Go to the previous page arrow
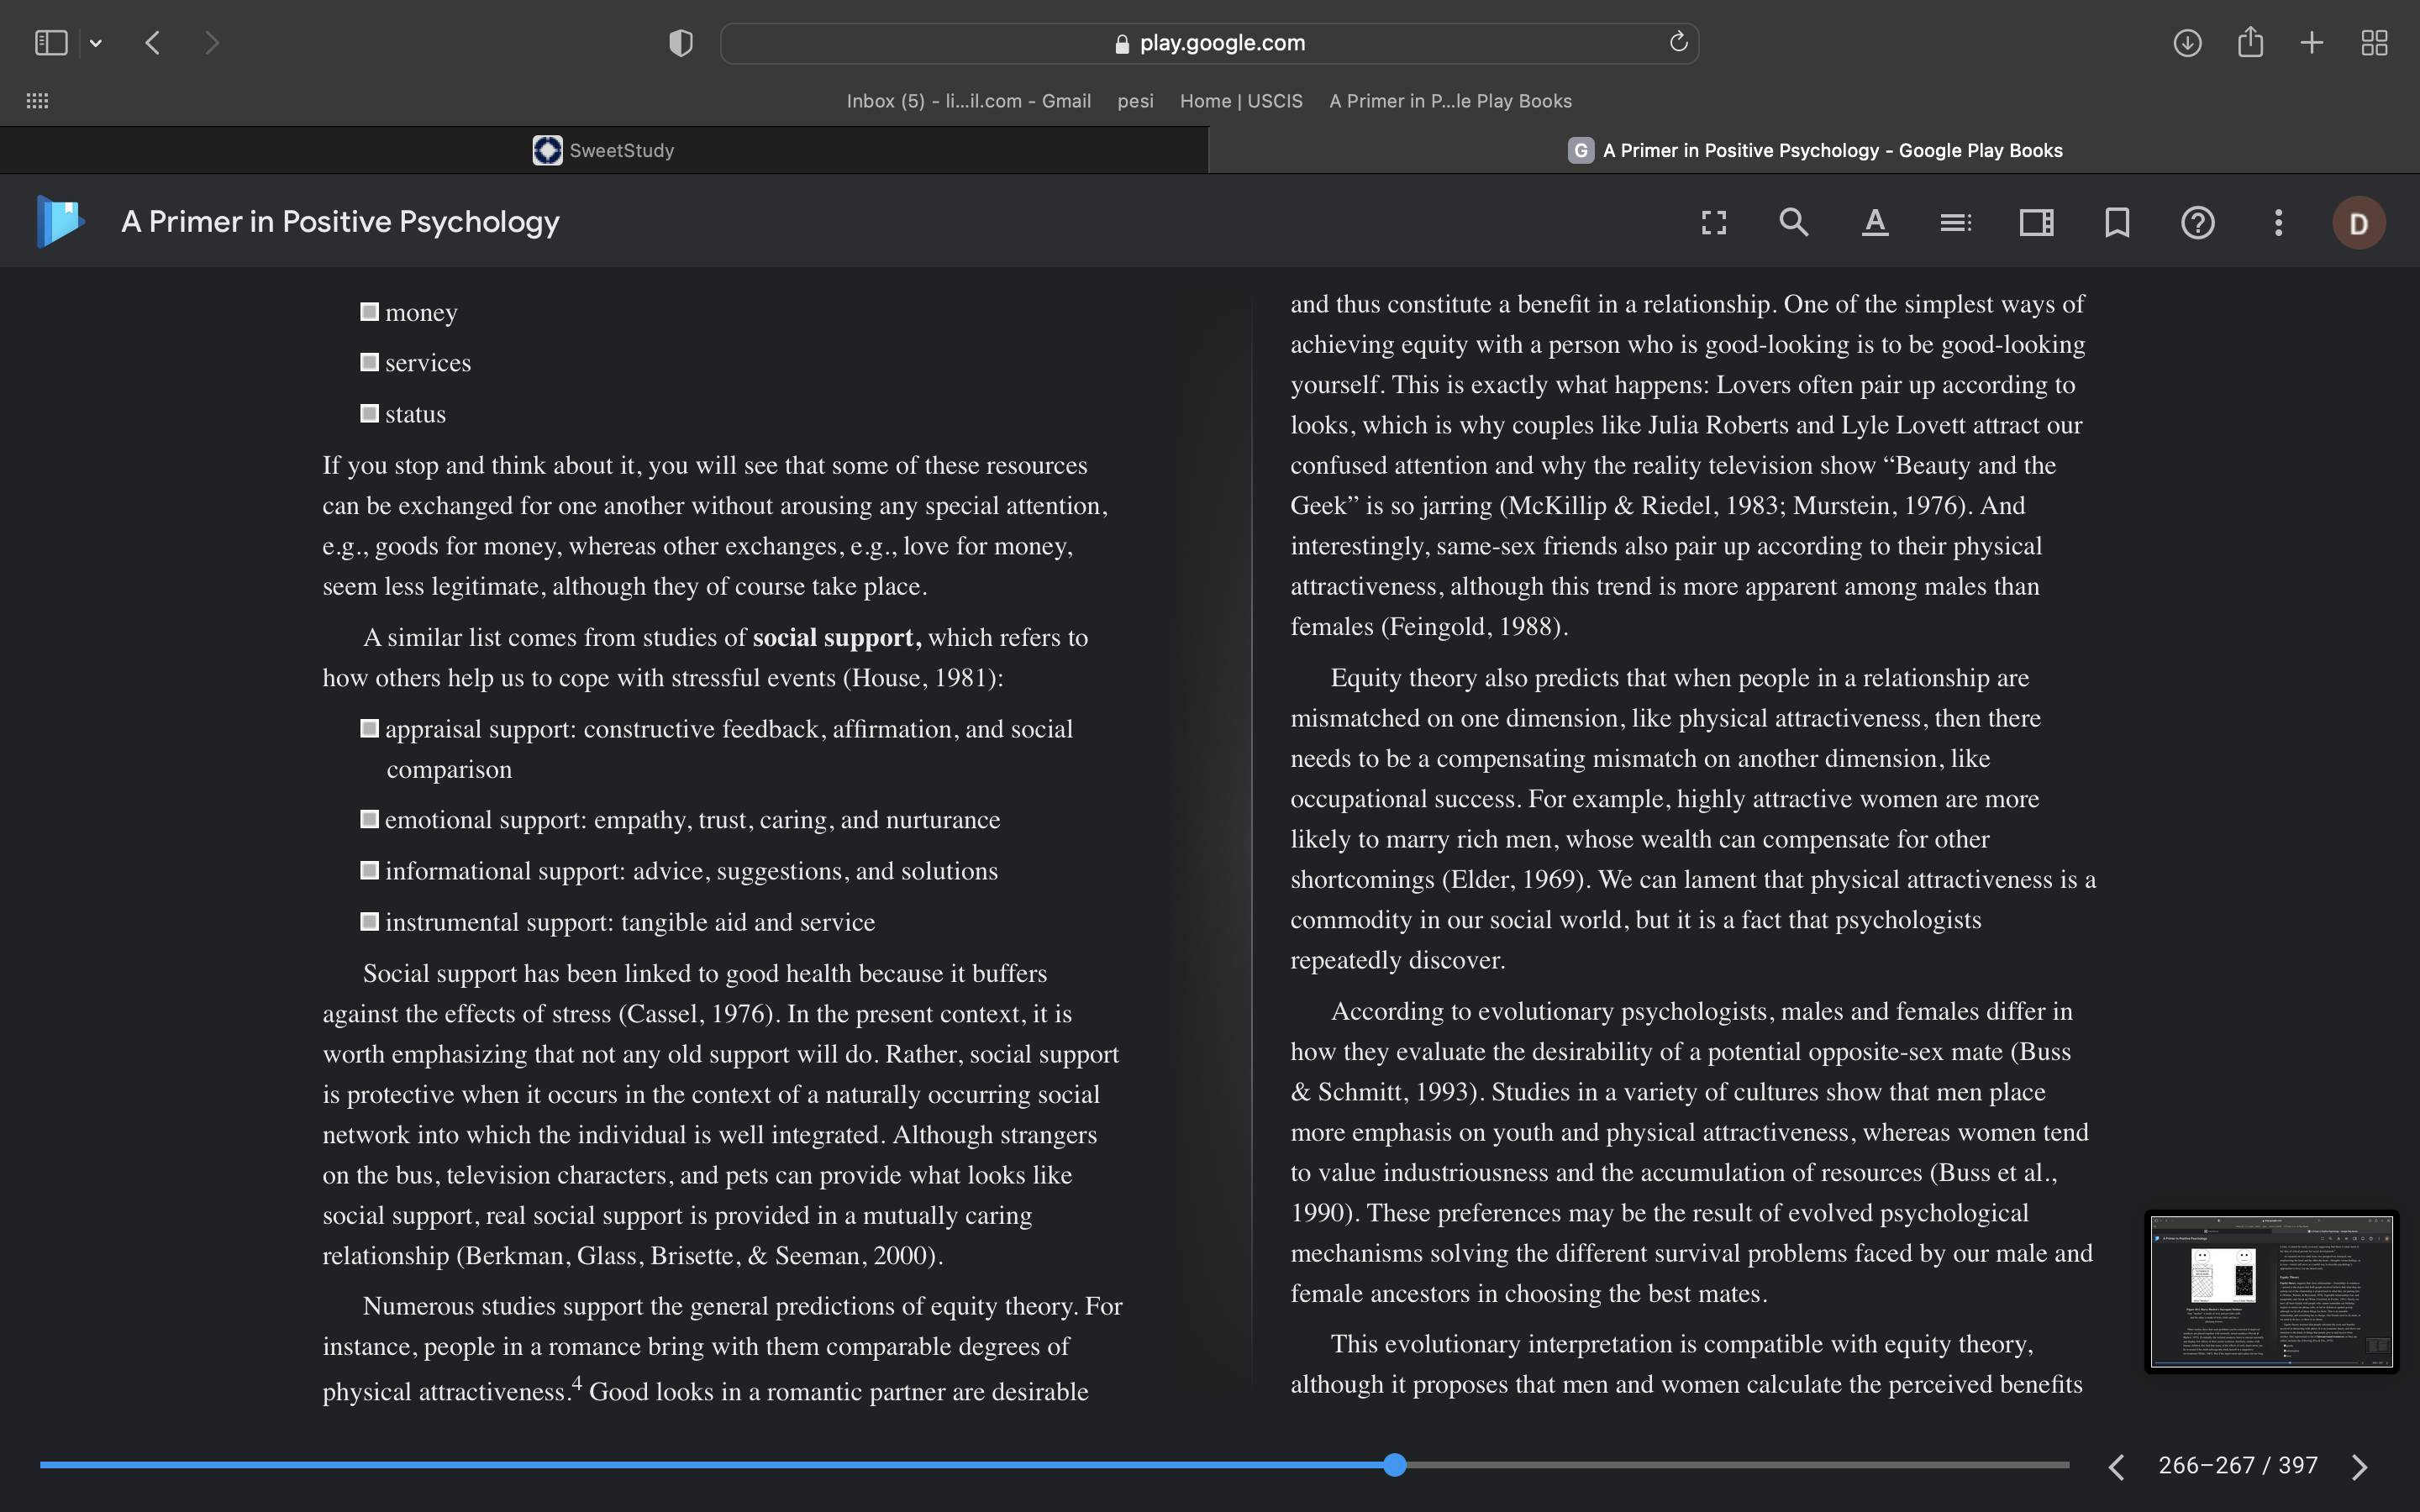The image size is (2420, 1512). point(2116,1466)
